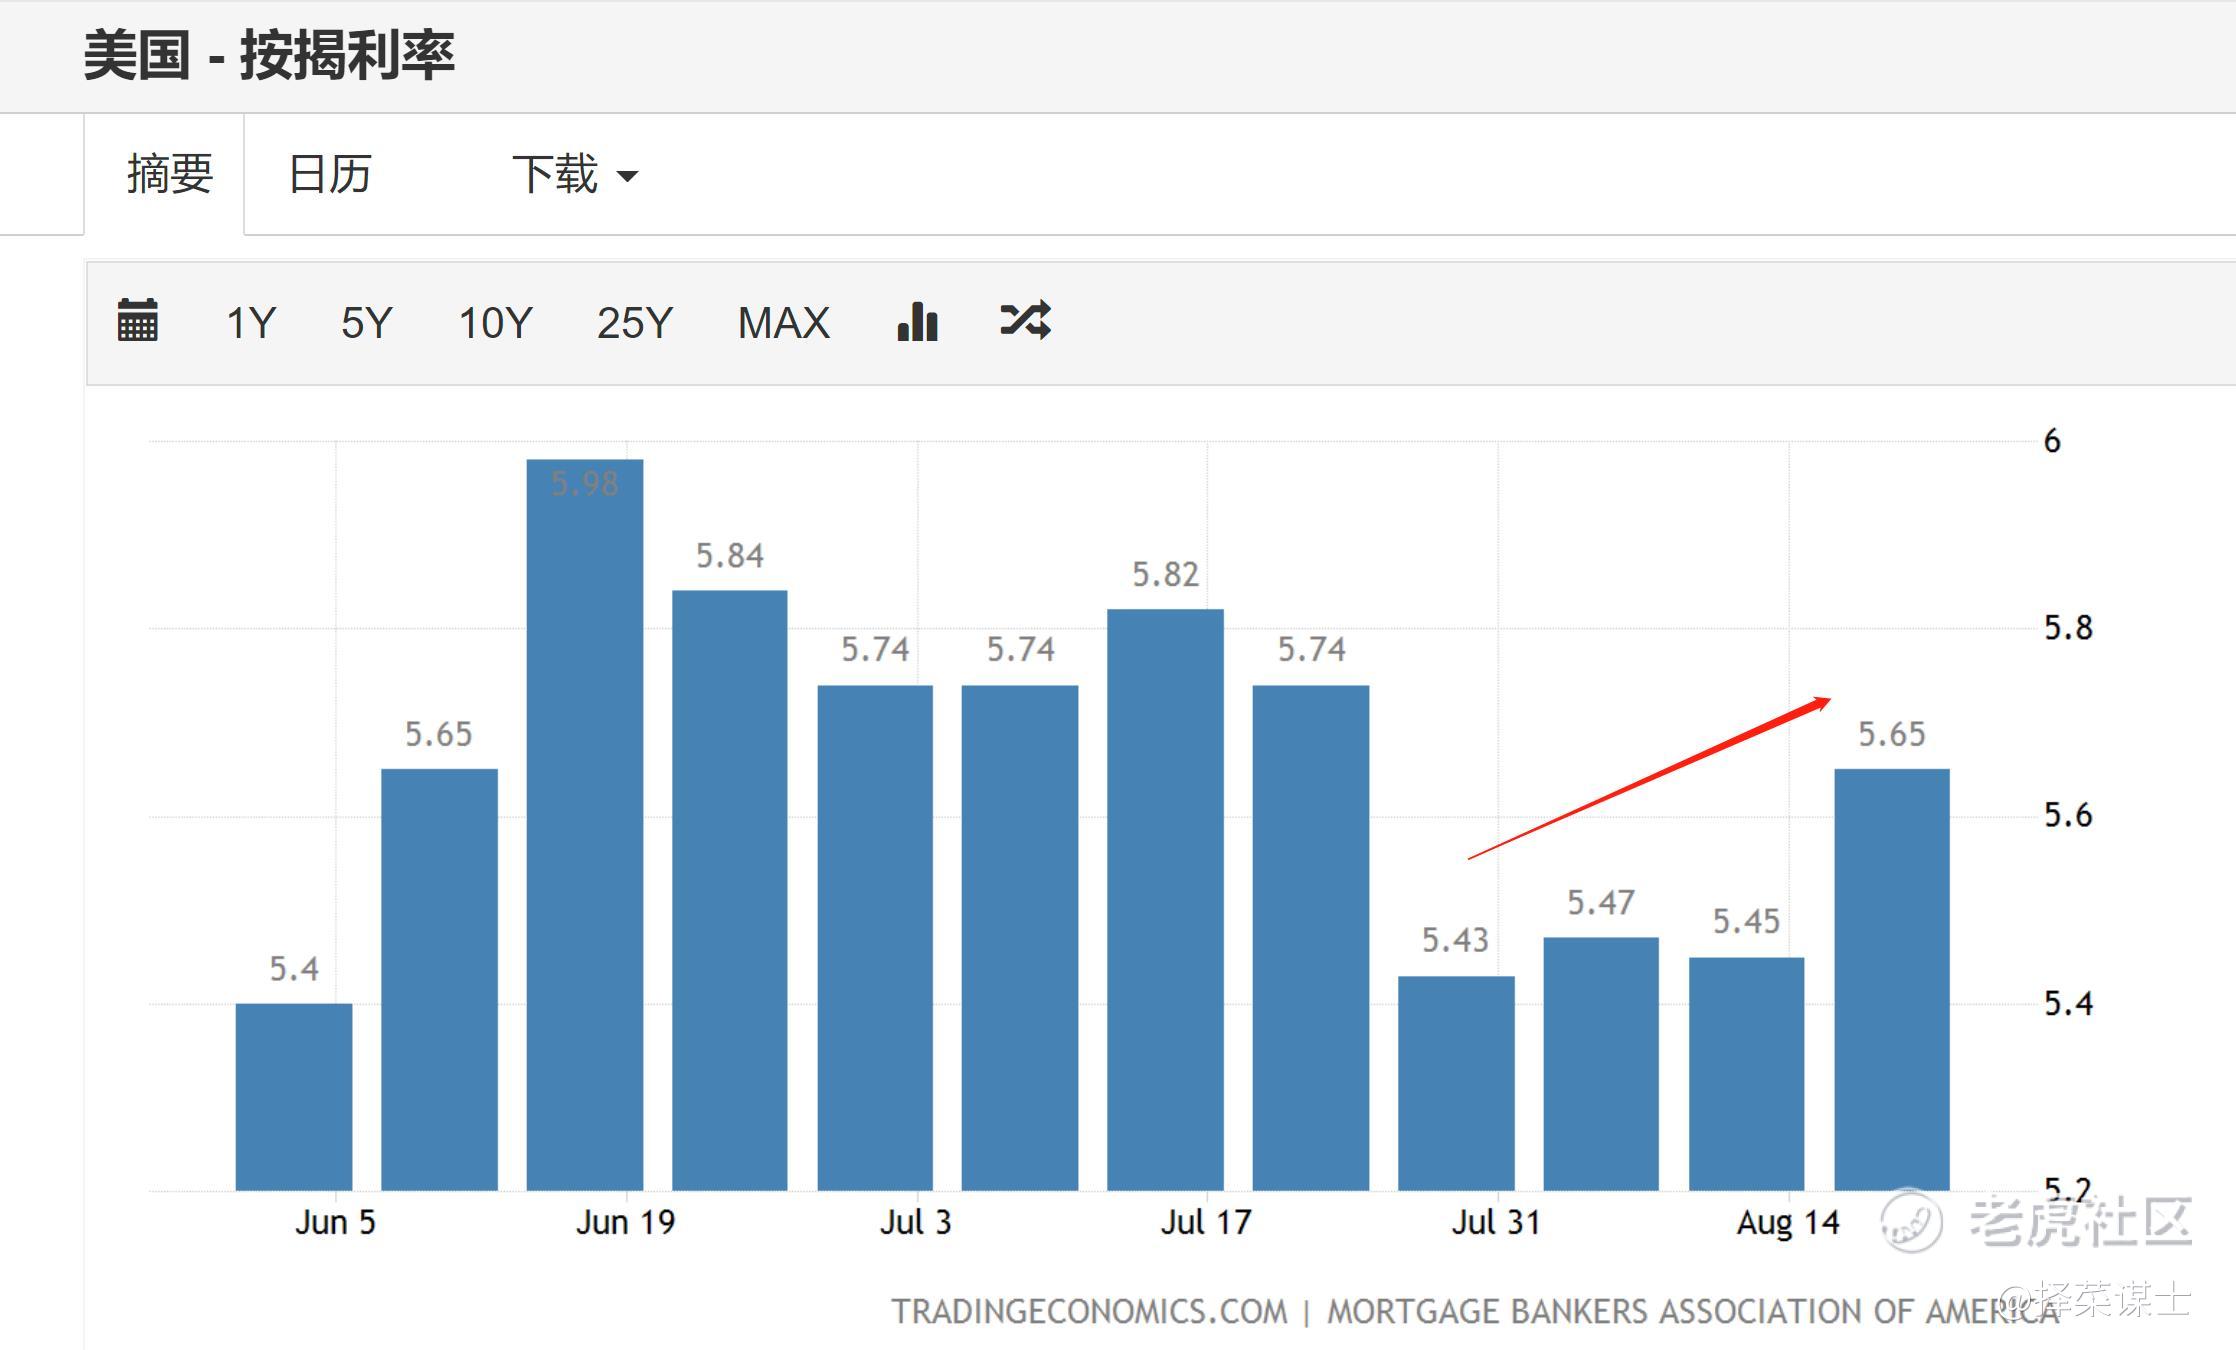The height and width of the screenshot is (1350, 2236).
Task: Click the 美国 - 按揭利率 title
Action: [x=269, y=55]
